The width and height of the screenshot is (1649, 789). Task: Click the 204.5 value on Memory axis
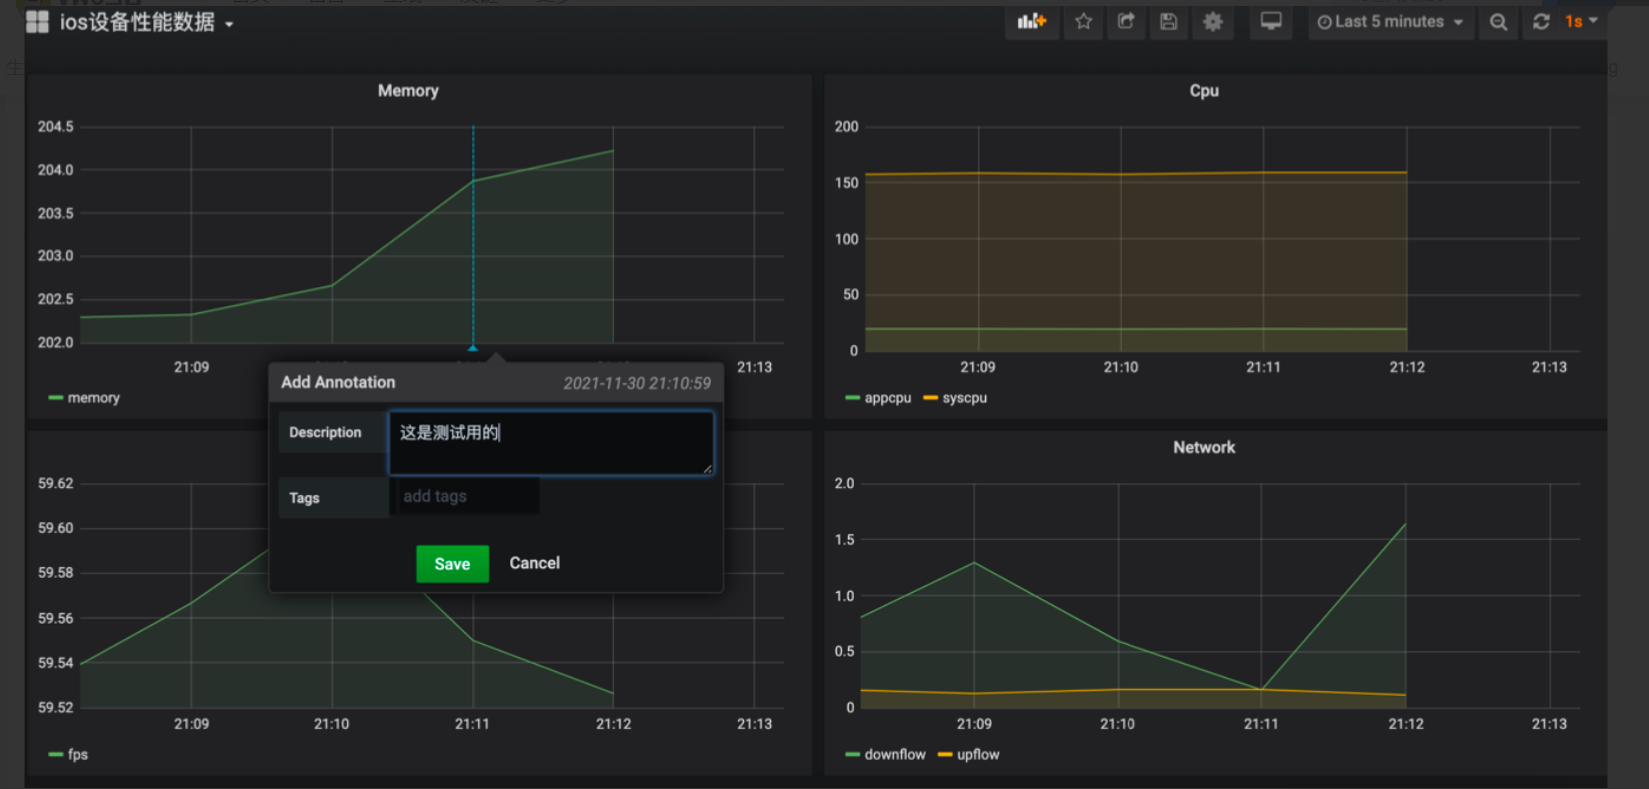tap(56, 127)
